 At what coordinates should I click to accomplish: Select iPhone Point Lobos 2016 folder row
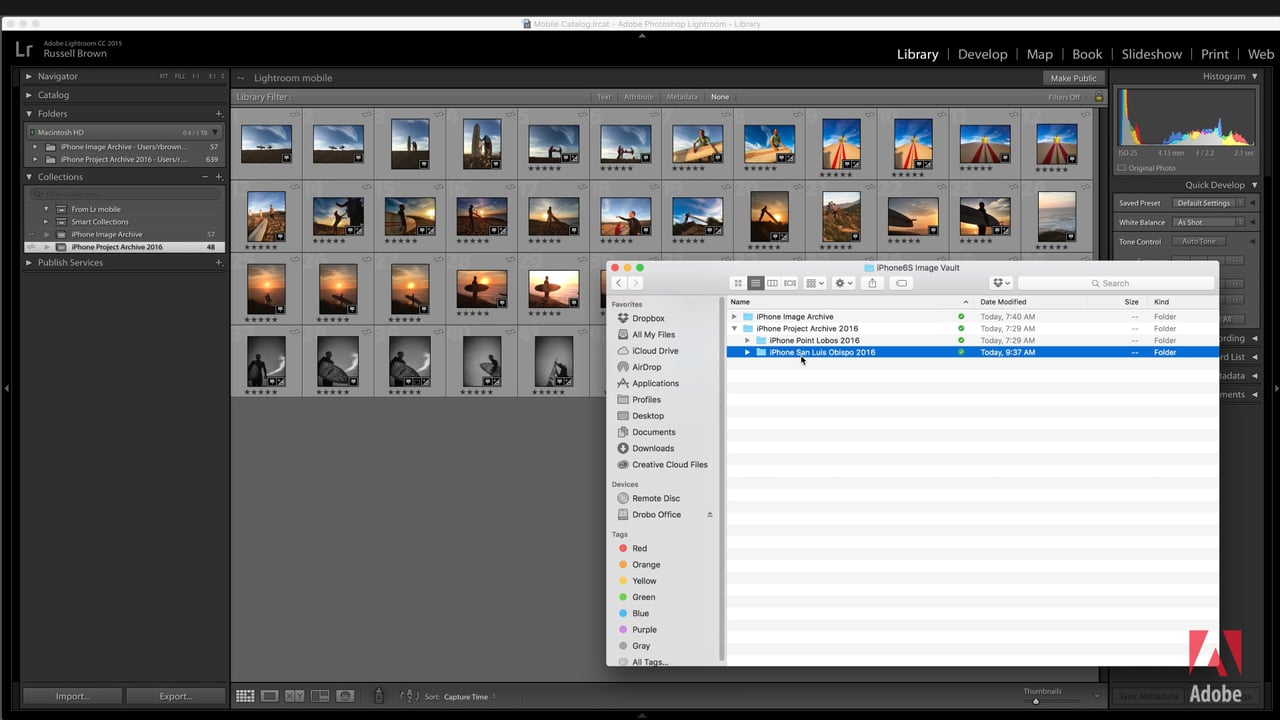972,341
